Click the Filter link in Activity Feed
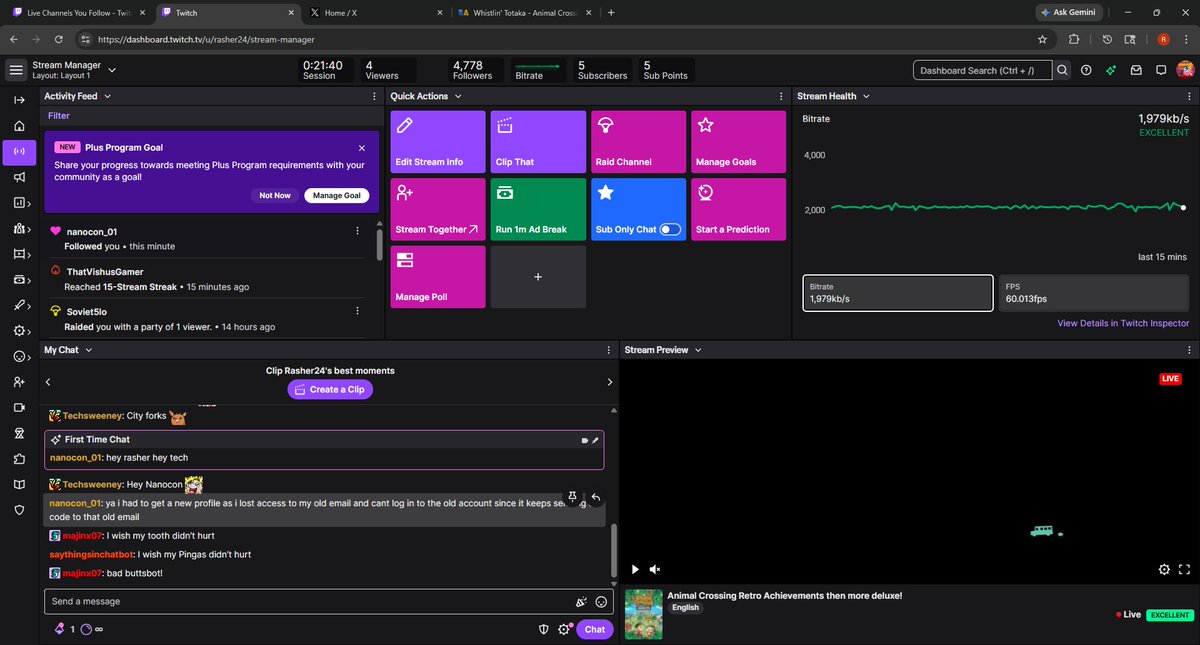The image size is (1200, 645). pyautogui.click(x=59, y=116)
